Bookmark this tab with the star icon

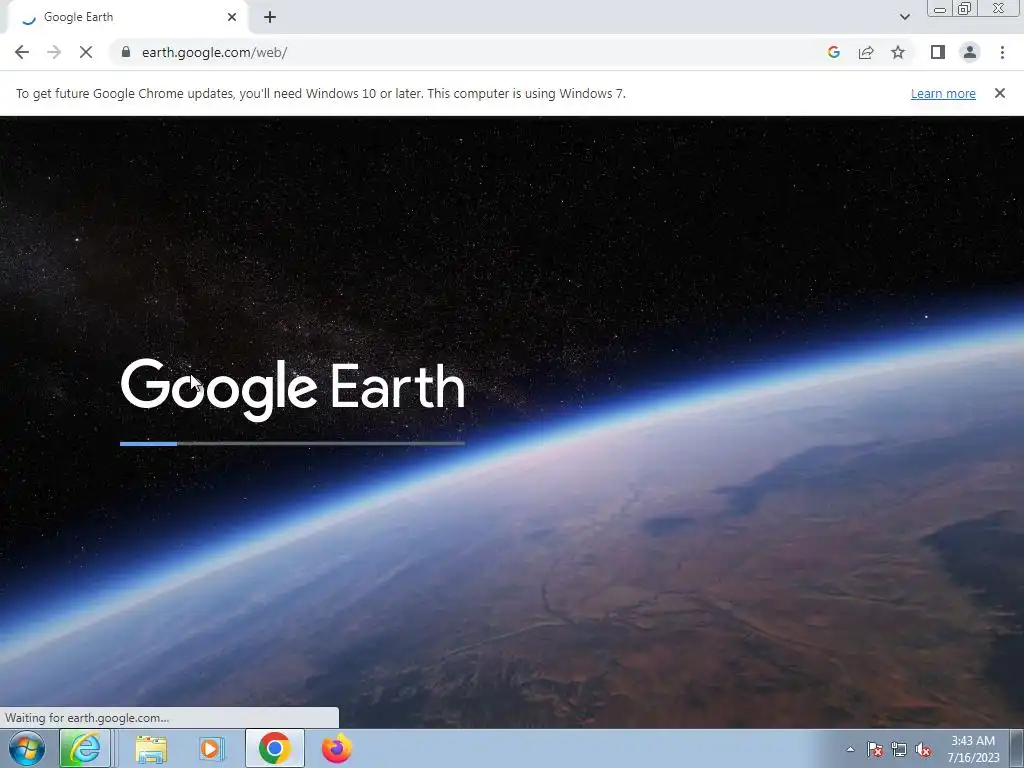(x=898, y=52)
